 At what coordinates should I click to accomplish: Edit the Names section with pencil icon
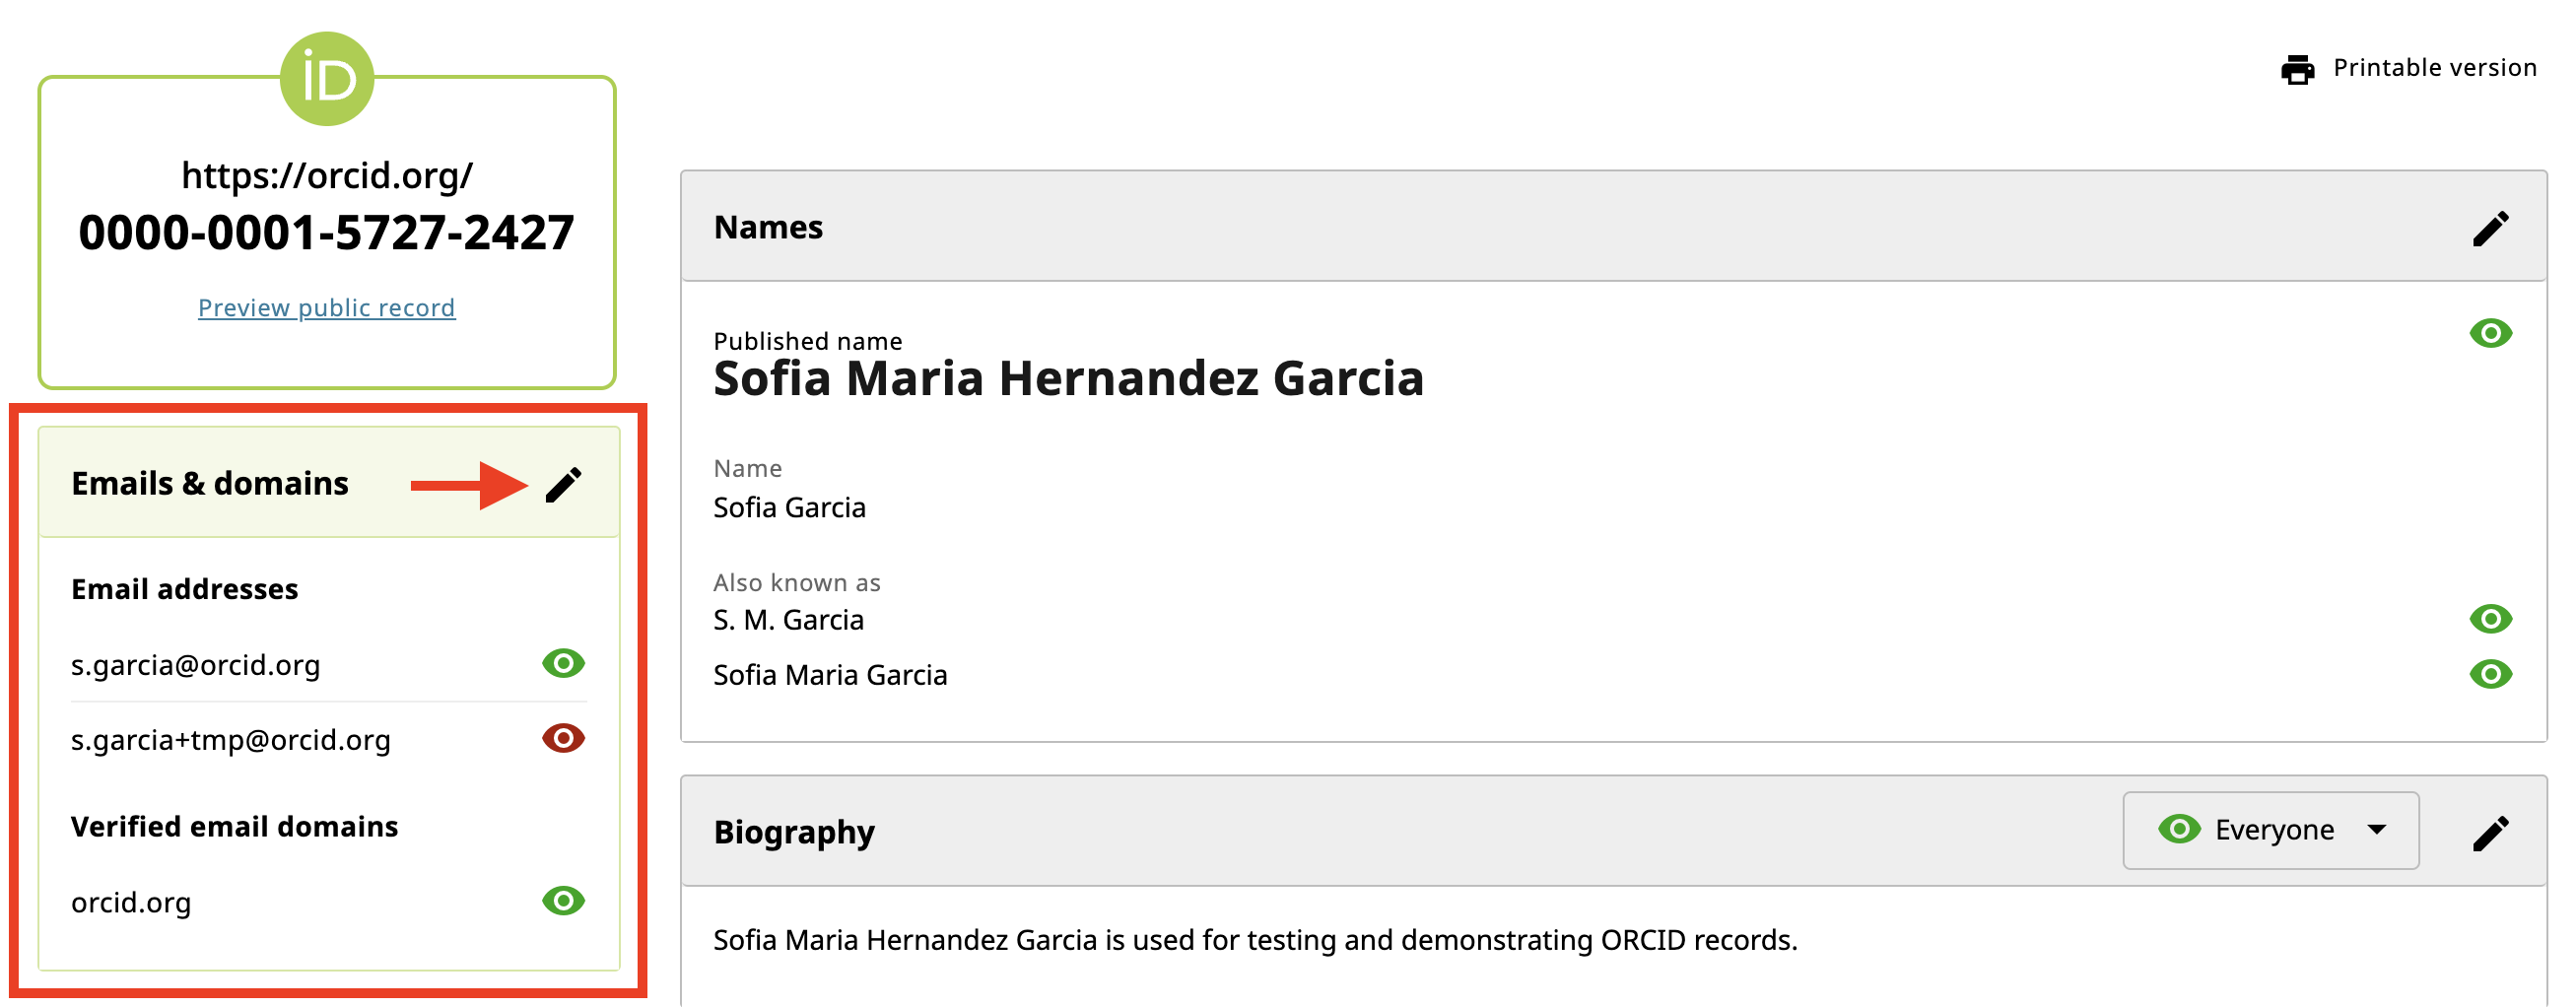[x=2490, y=229]
